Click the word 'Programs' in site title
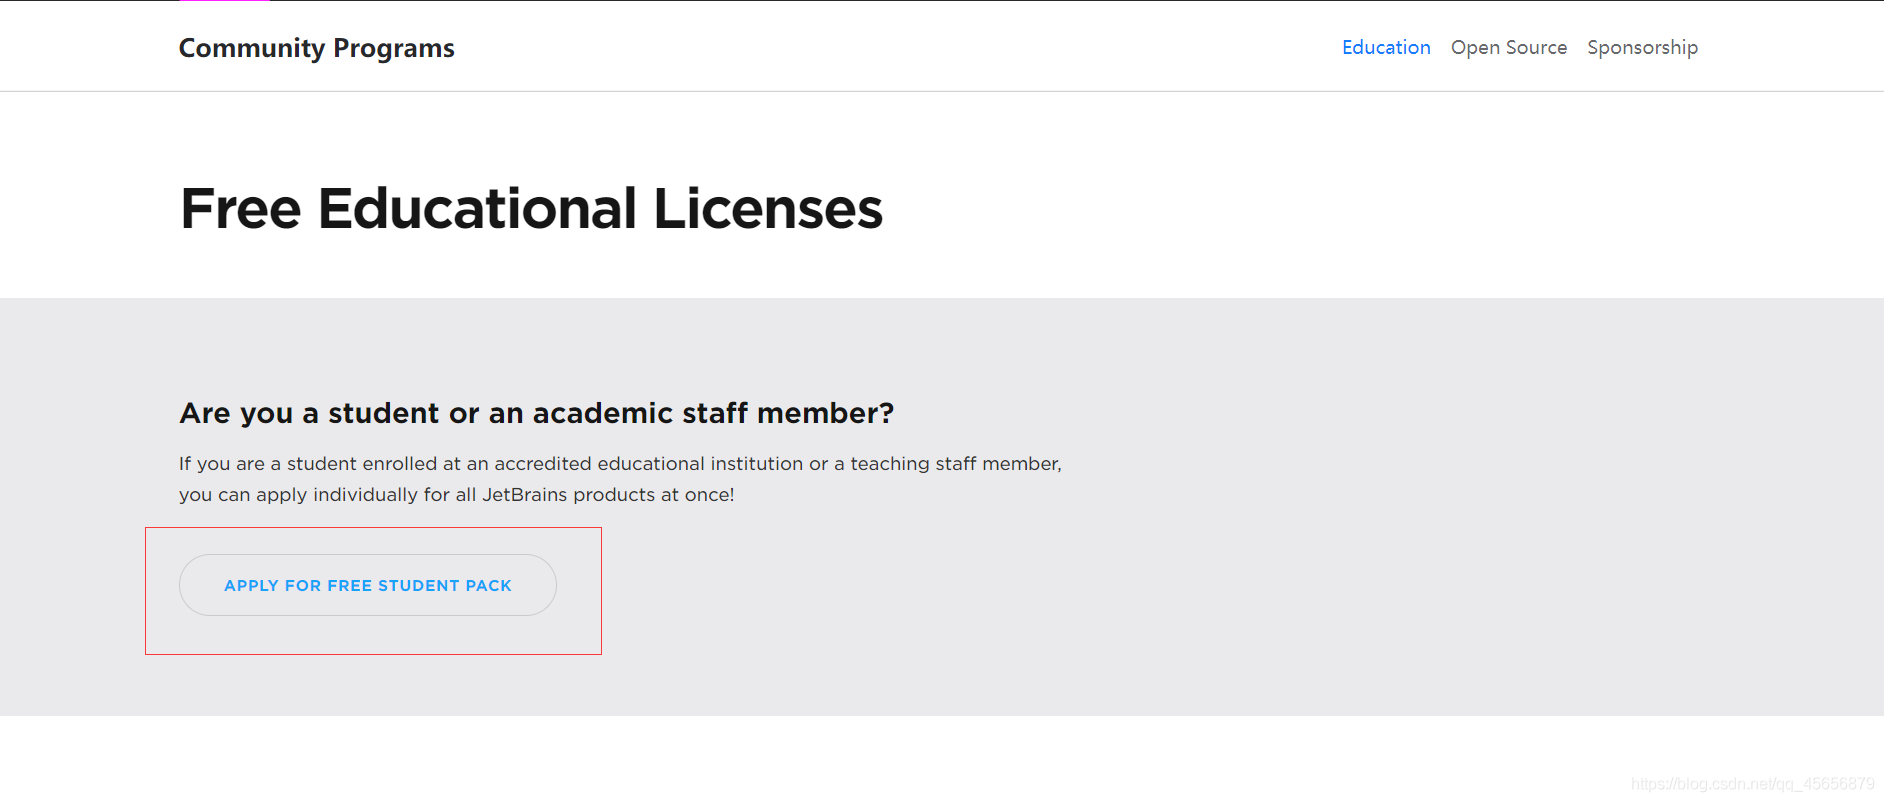Screen dimensions: 1884x802 [393, 48]
